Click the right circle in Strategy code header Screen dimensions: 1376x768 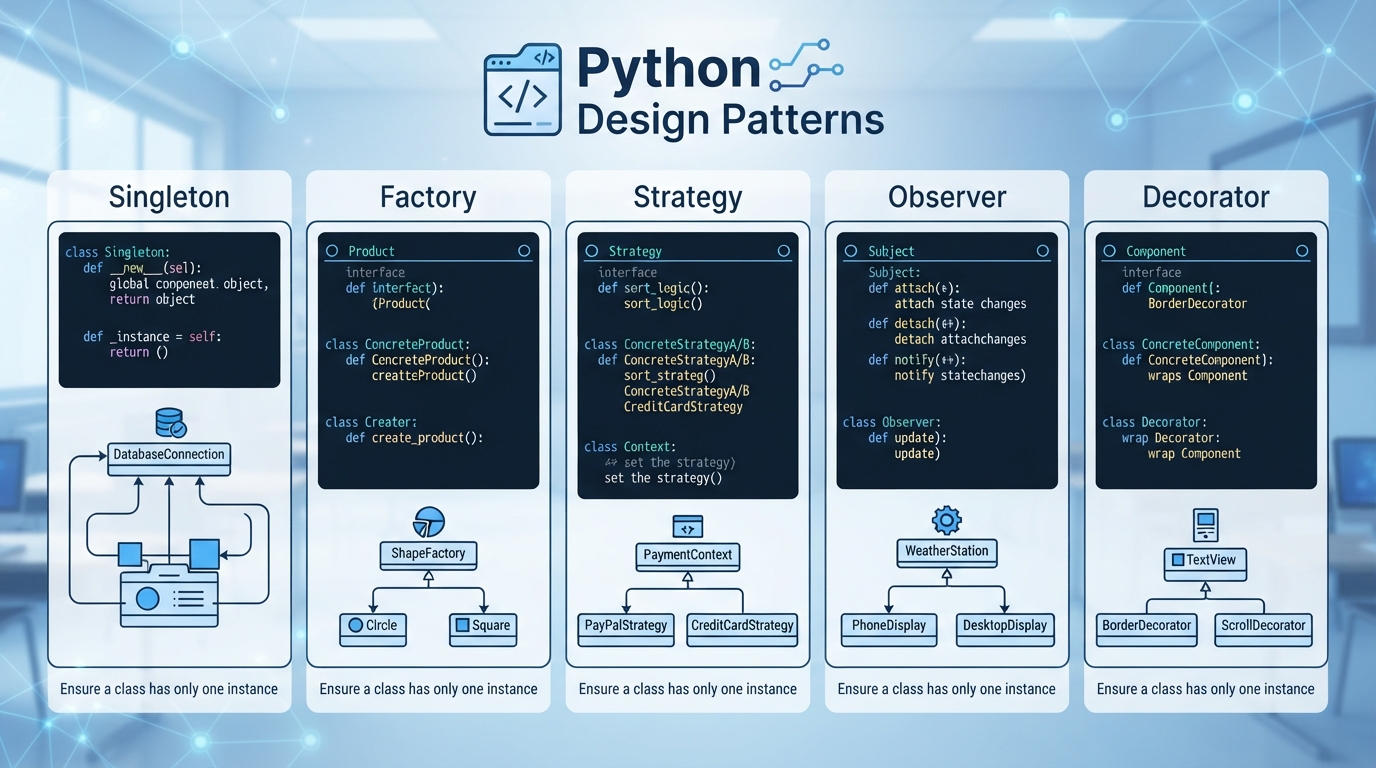[783, 251]
